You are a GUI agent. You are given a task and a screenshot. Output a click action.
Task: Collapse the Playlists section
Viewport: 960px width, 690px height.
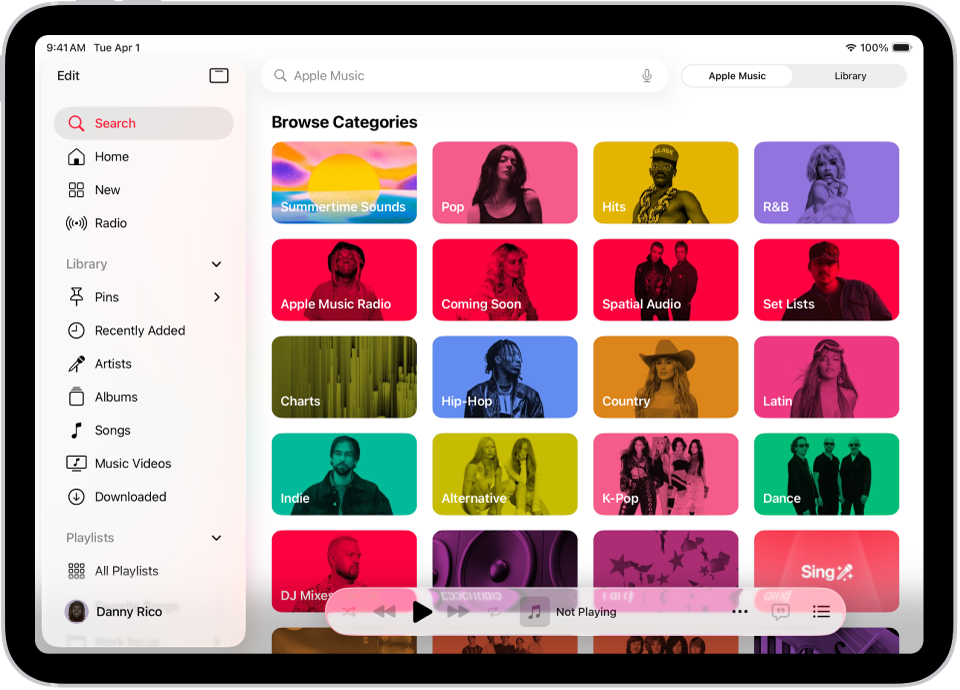click(216, 537)
